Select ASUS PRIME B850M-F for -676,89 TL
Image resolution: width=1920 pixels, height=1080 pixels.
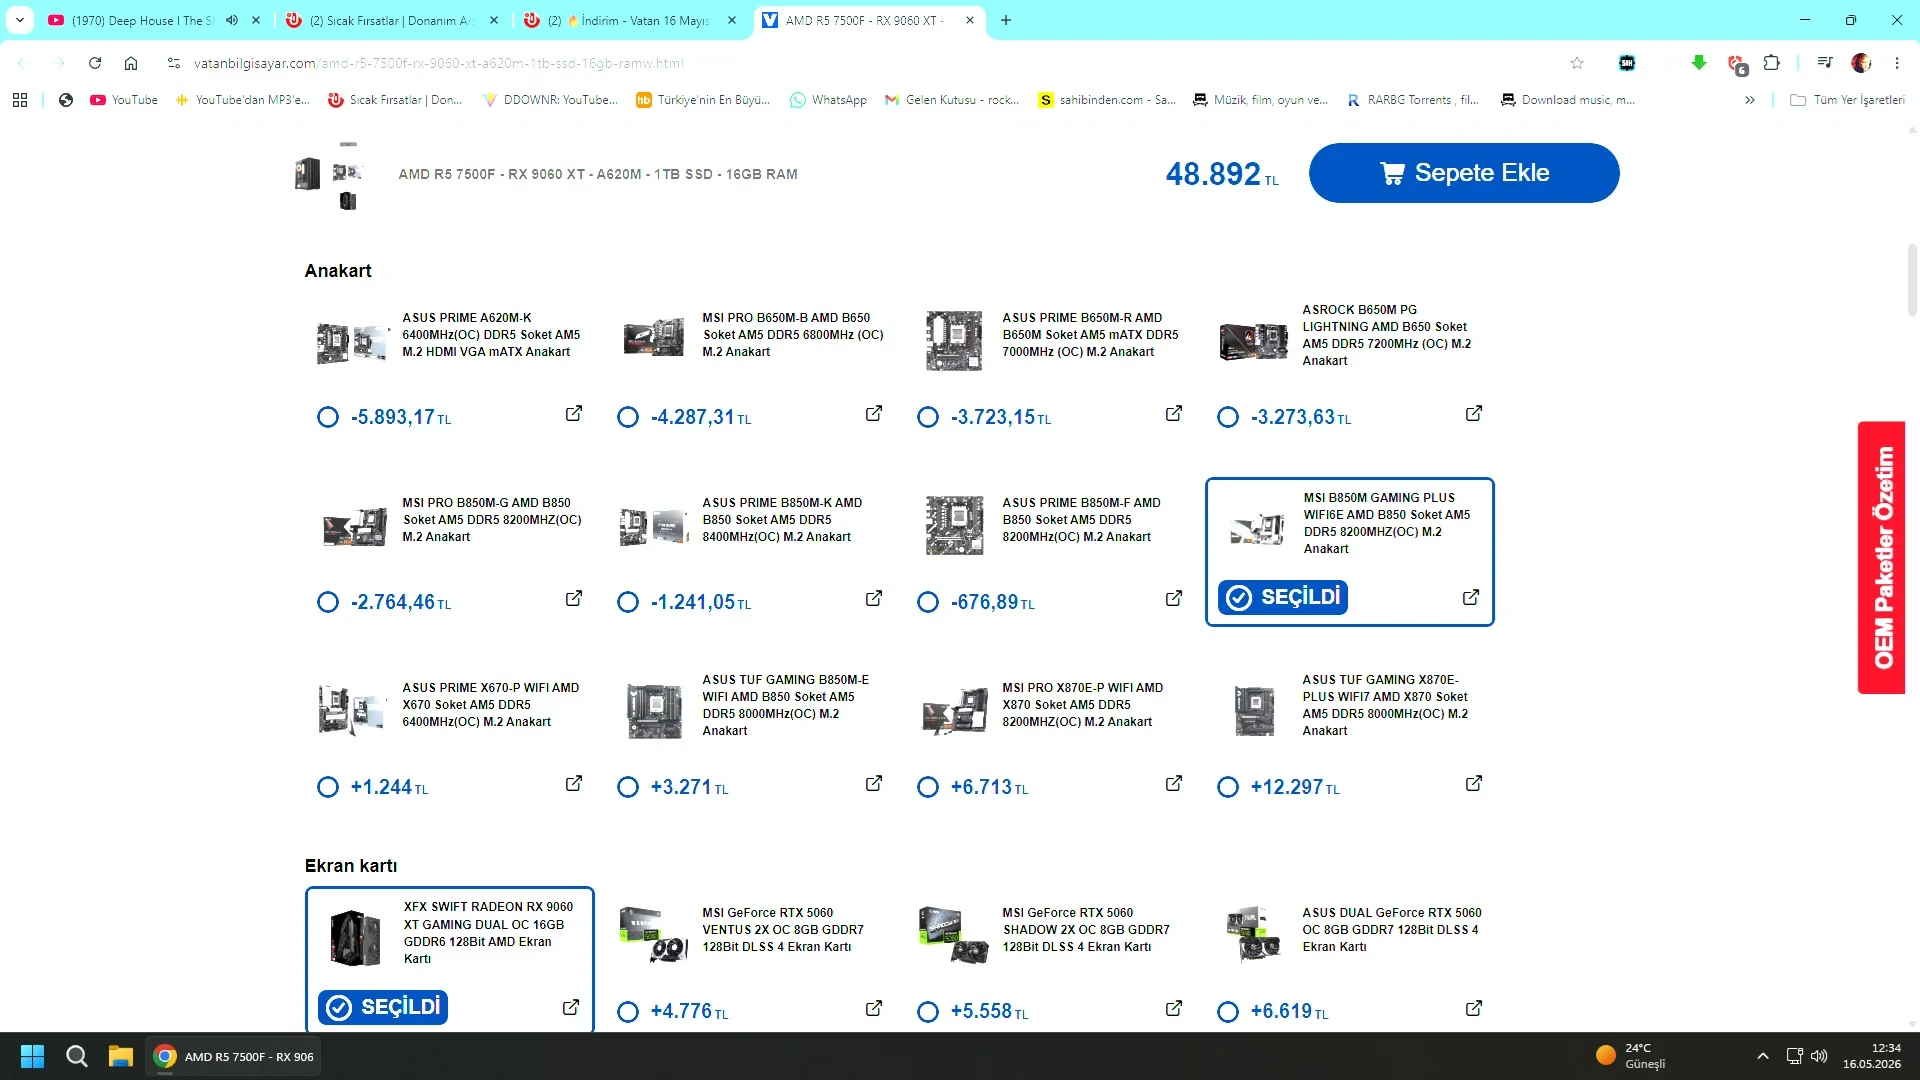click(x=928, y=602)
